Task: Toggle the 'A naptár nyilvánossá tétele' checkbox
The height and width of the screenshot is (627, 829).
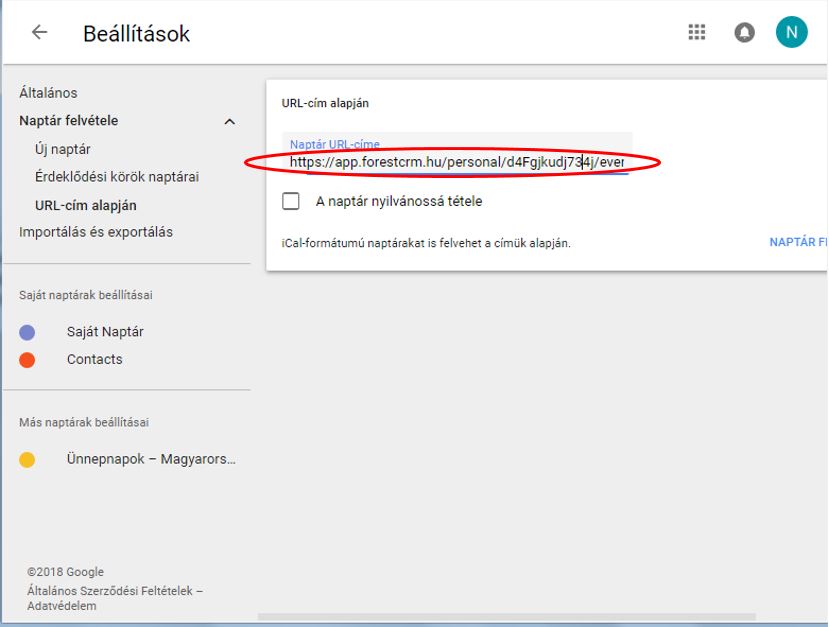Action: tap(291, 201)
